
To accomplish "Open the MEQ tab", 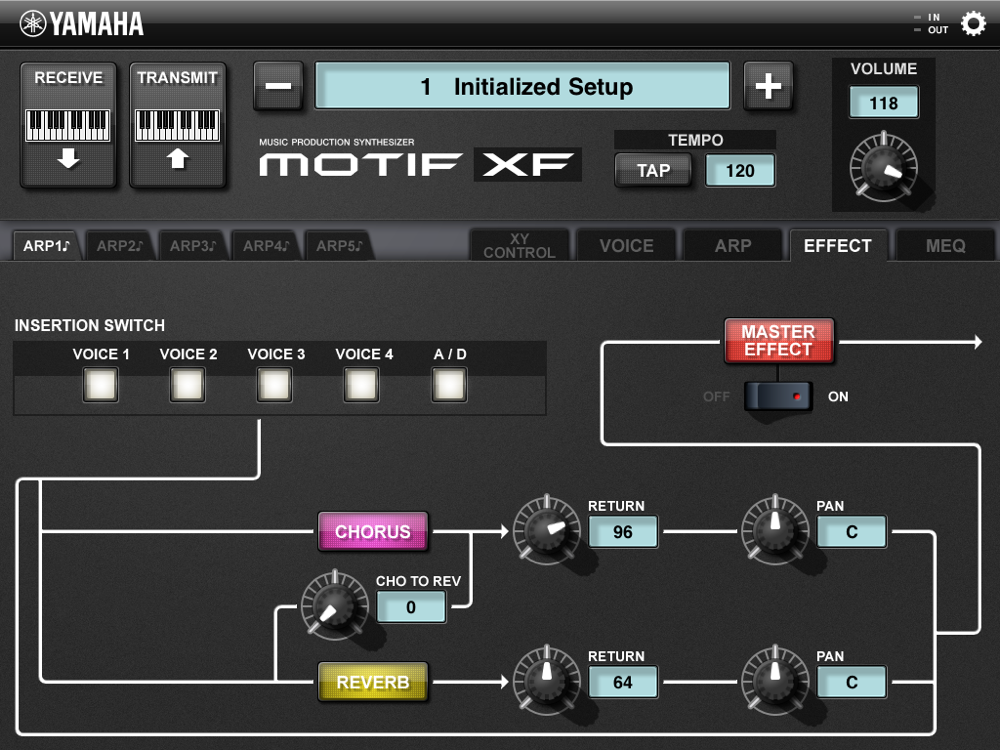I will click(x=945, y=246).
